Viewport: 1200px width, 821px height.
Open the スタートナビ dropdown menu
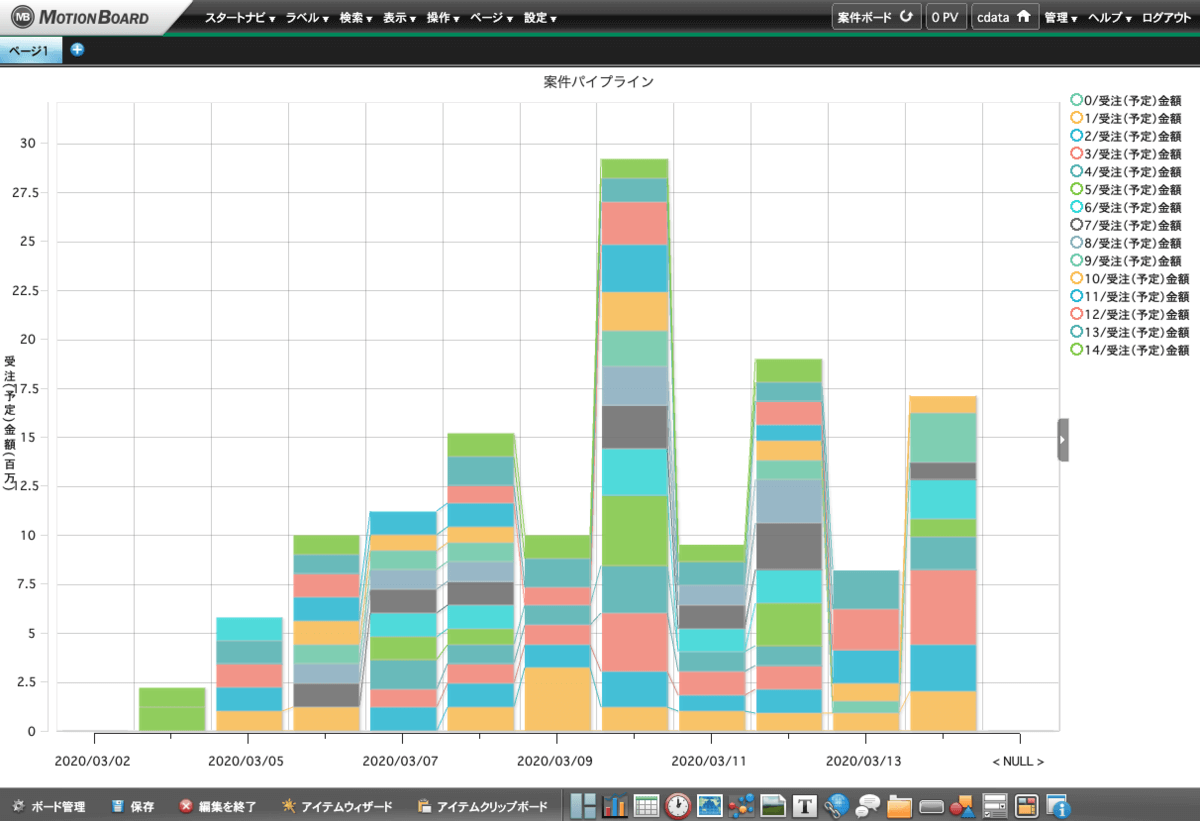pyautogui.click(x=240, y=18)
